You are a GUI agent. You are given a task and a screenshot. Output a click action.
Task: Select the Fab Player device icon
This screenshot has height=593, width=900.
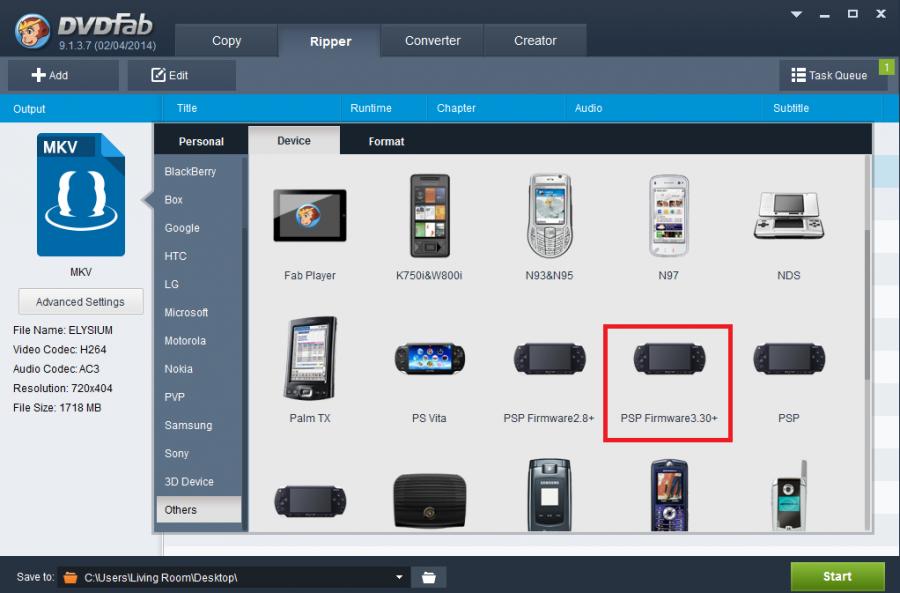pos(310,215)
